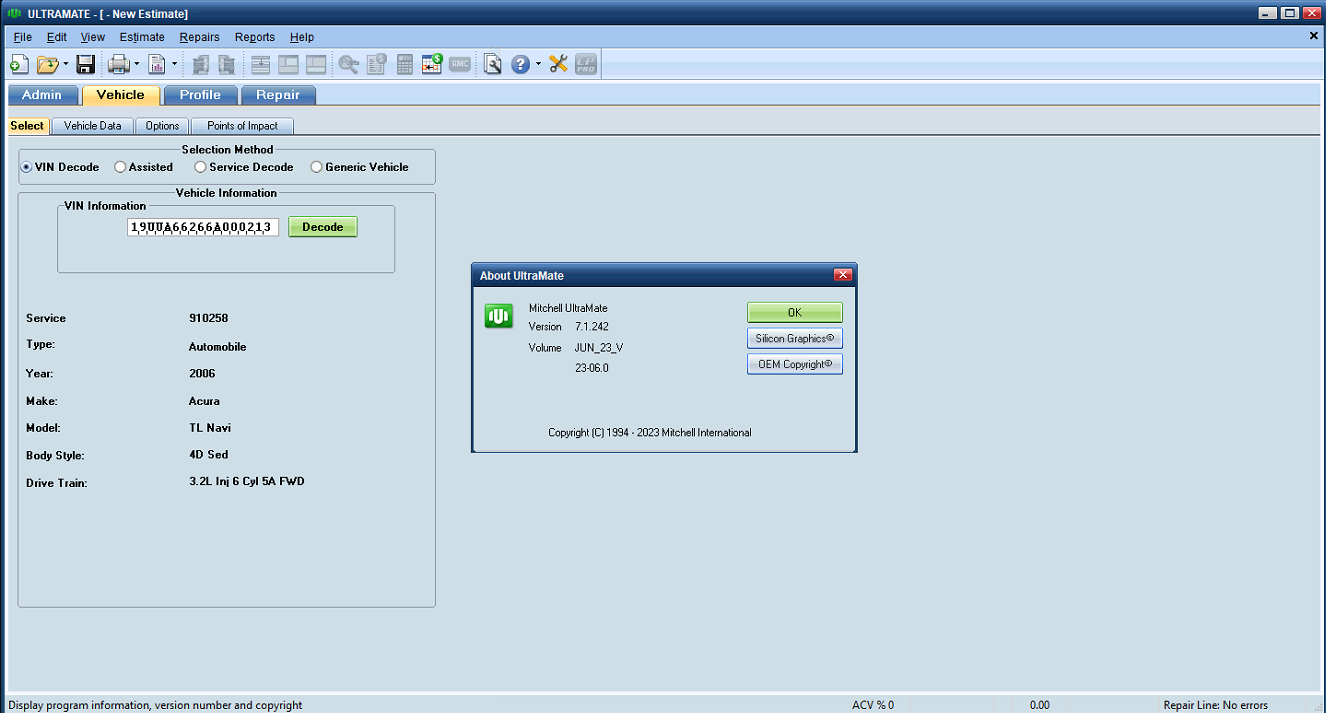Open Help from the toolbar
Screen dimensions: 1326x713
tap(520, 64)
